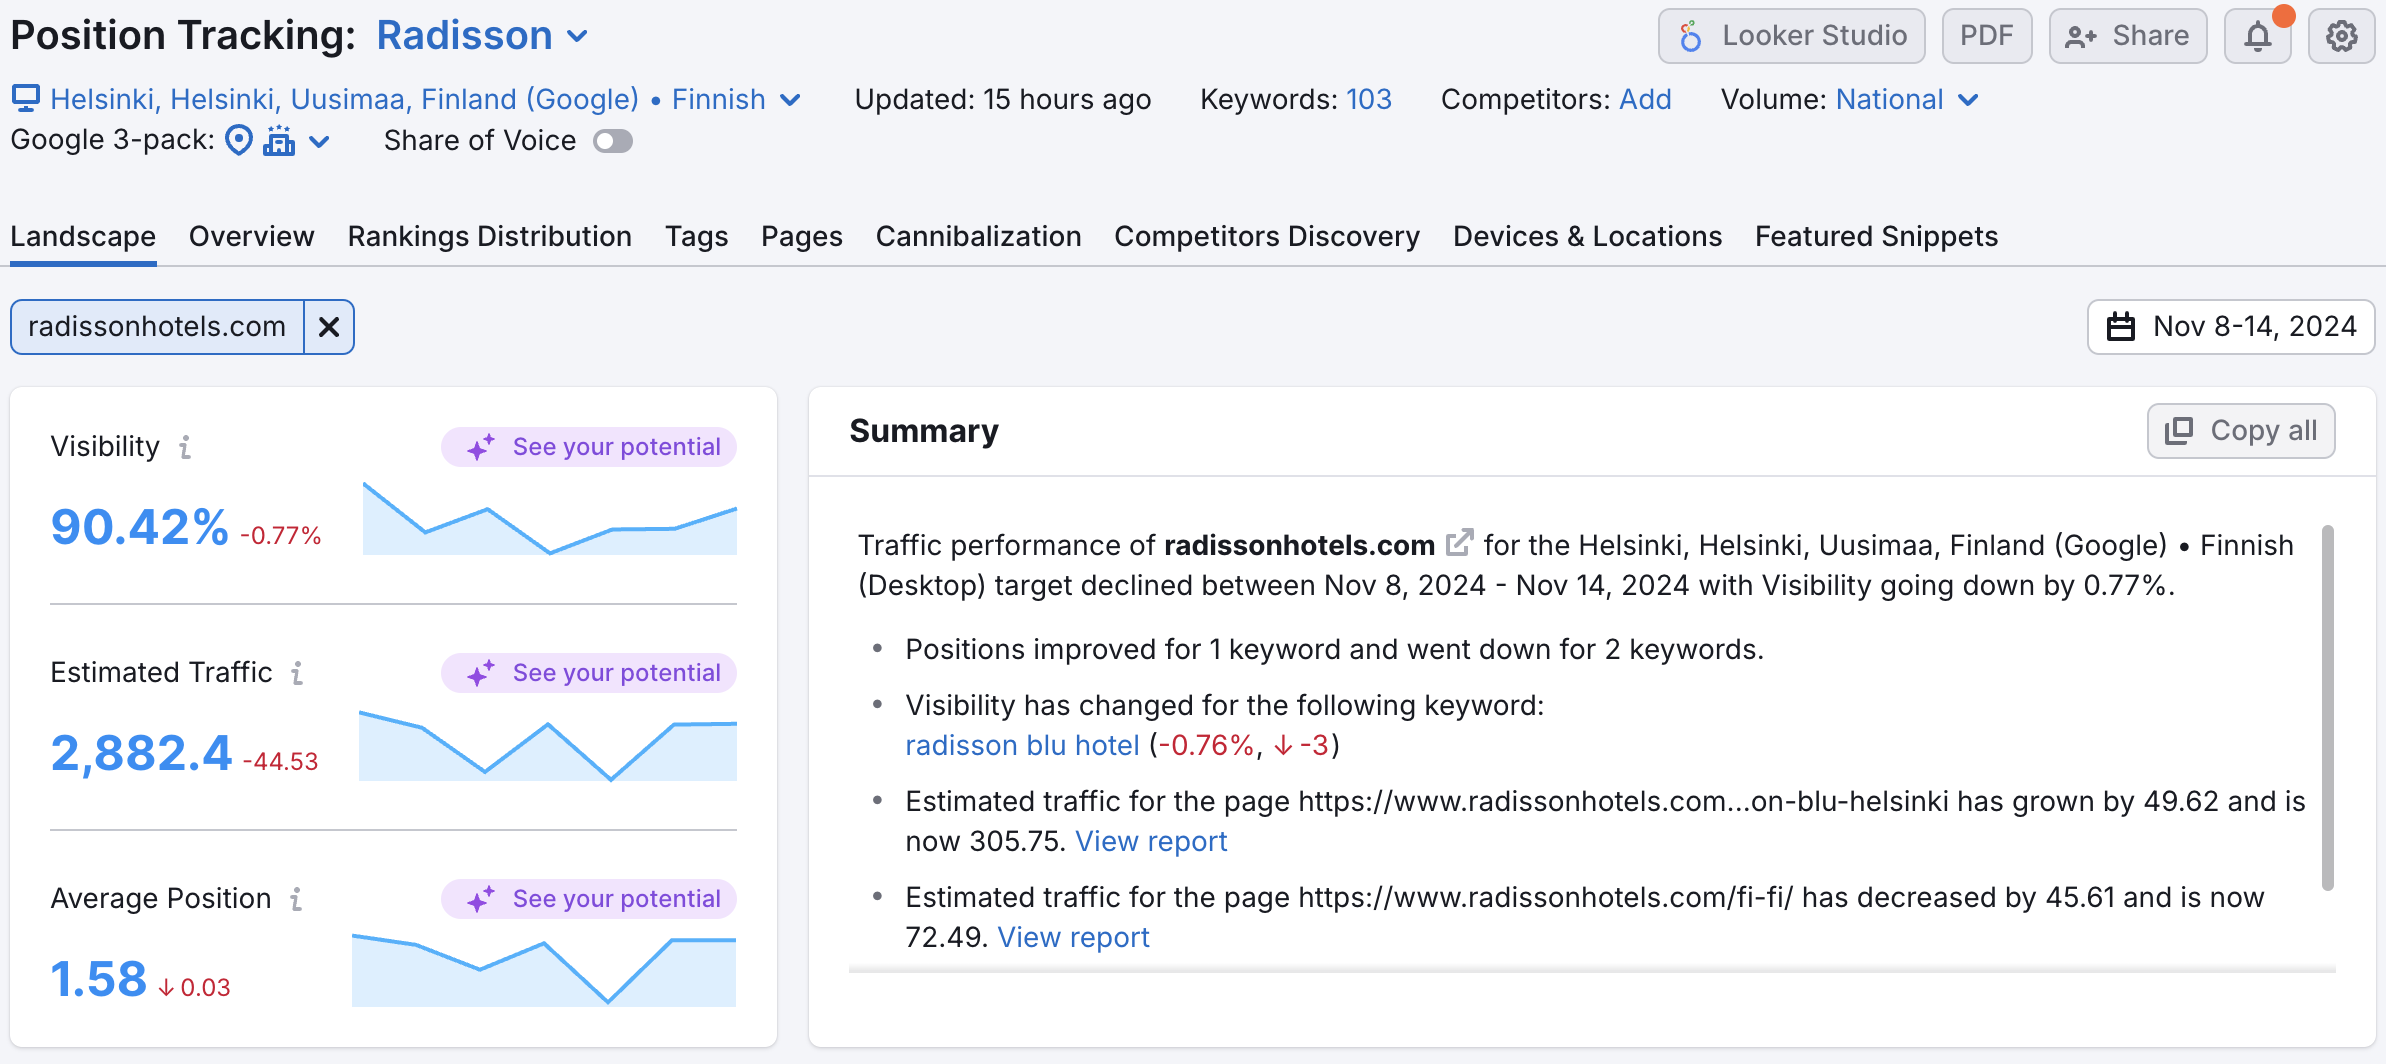Click See your potential for Average Position
This screenshot has height=1064, width=2386.
coord(589,899)
